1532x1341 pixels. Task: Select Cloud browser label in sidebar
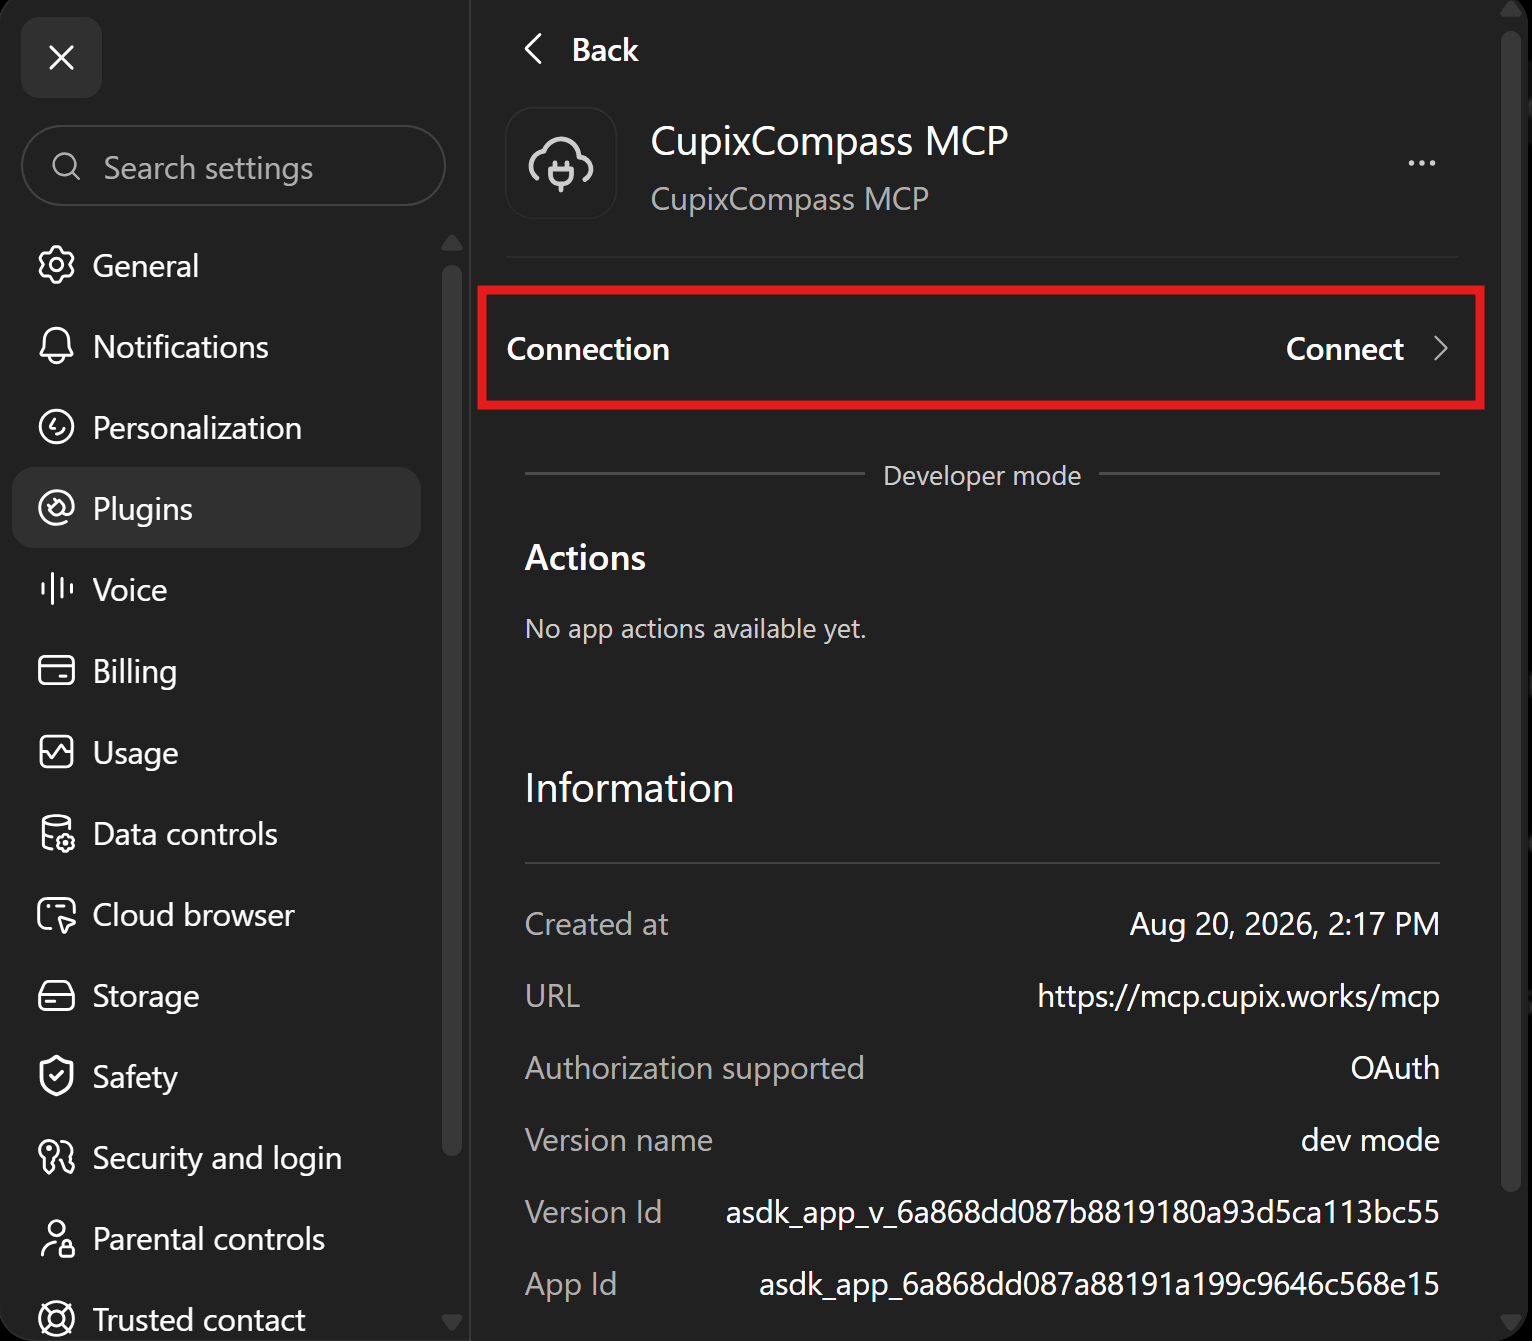(193, 914)
